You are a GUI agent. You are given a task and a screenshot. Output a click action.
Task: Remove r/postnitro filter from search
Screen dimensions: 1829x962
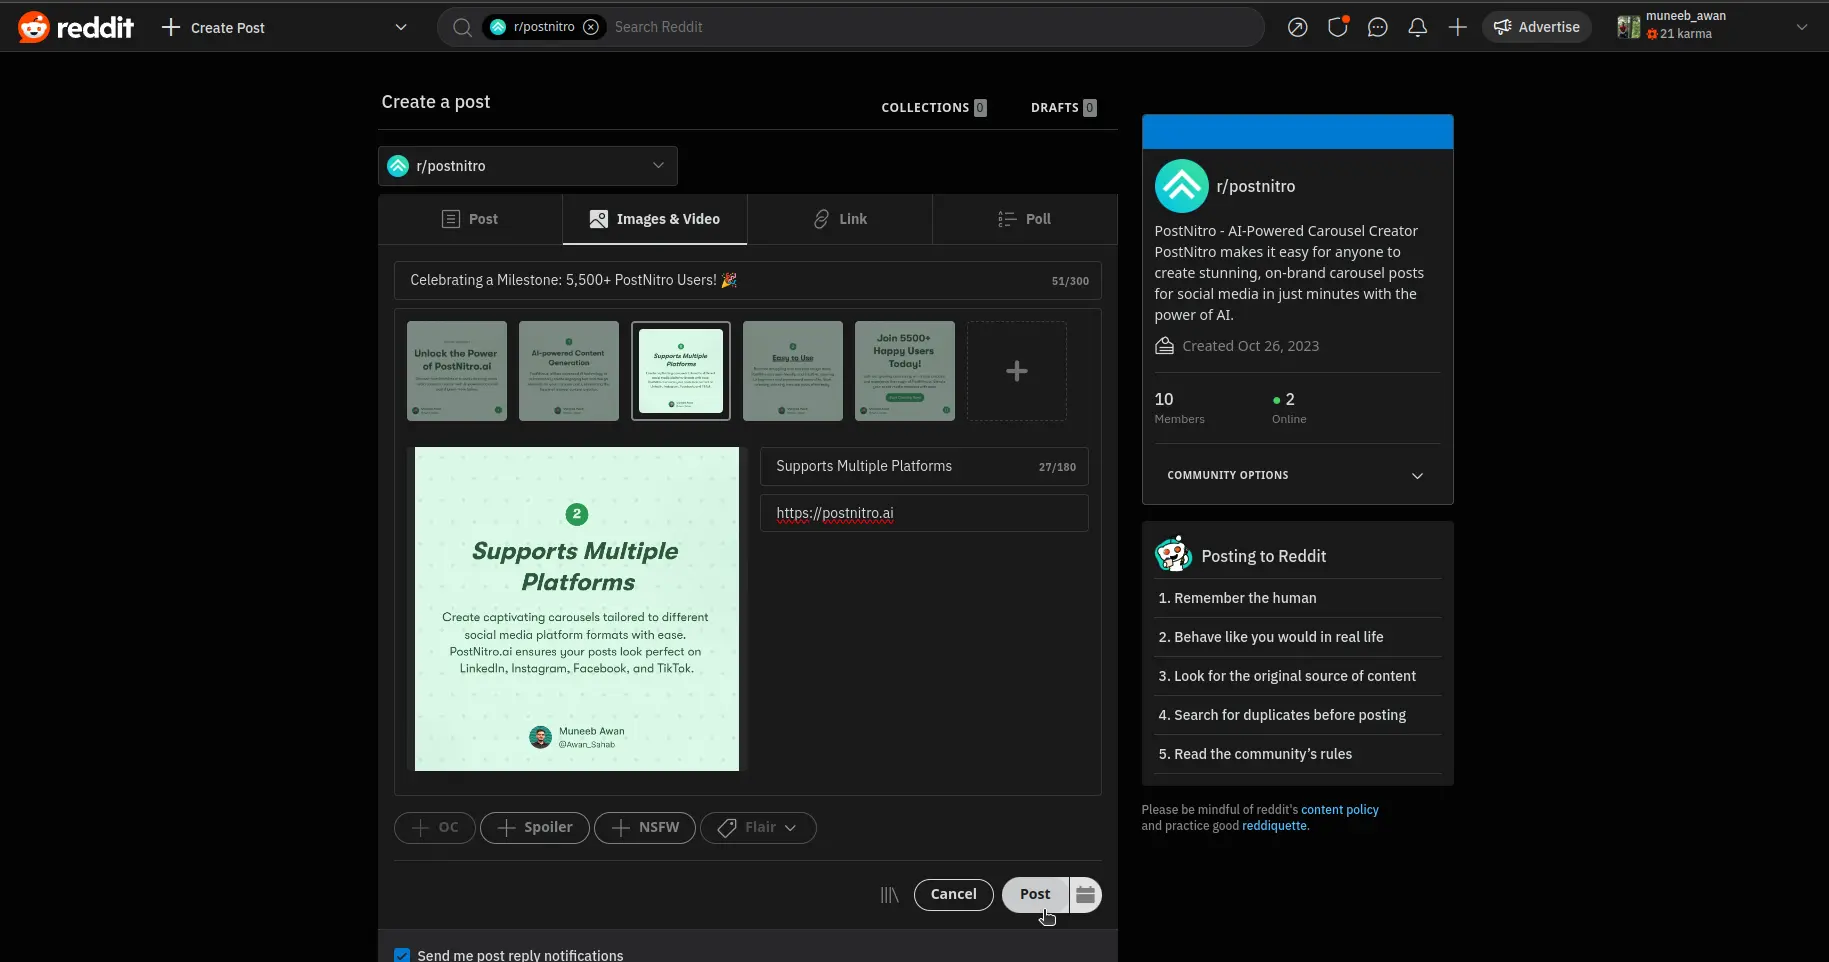pos(591,27)
